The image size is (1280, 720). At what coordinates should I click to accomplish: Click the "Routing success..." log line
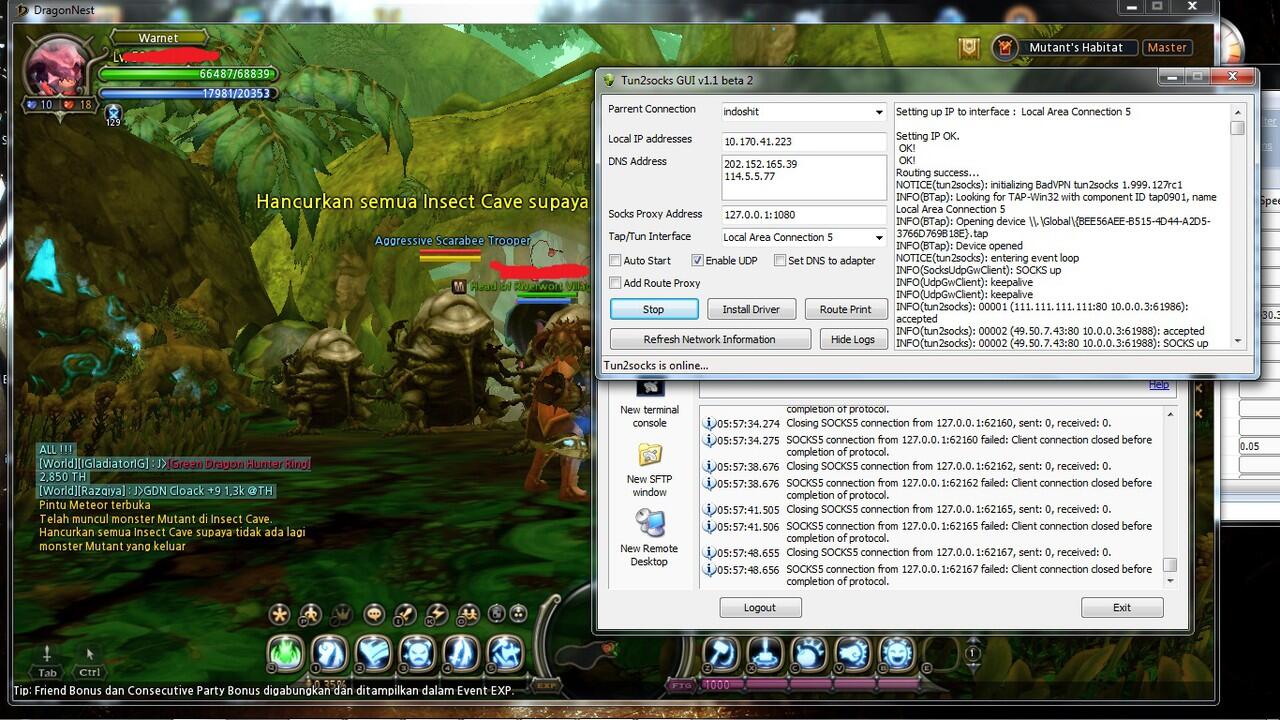[x=938, y=173]
